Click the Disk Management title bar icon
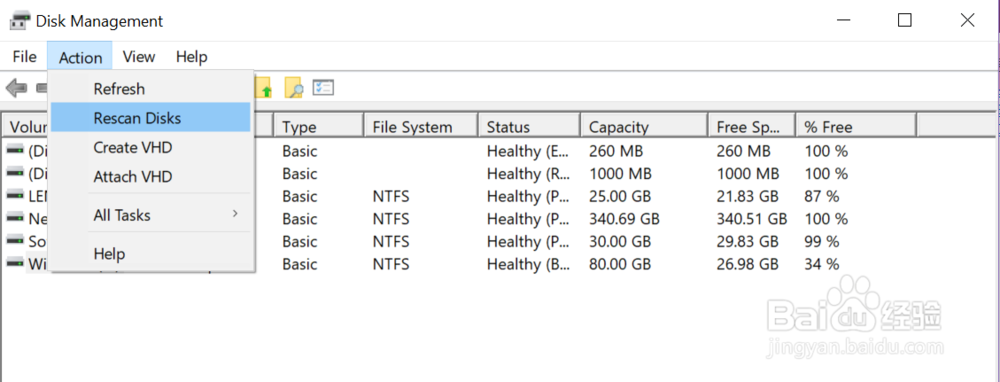The height and width of the screenshot is (382, 1000). 20,21
